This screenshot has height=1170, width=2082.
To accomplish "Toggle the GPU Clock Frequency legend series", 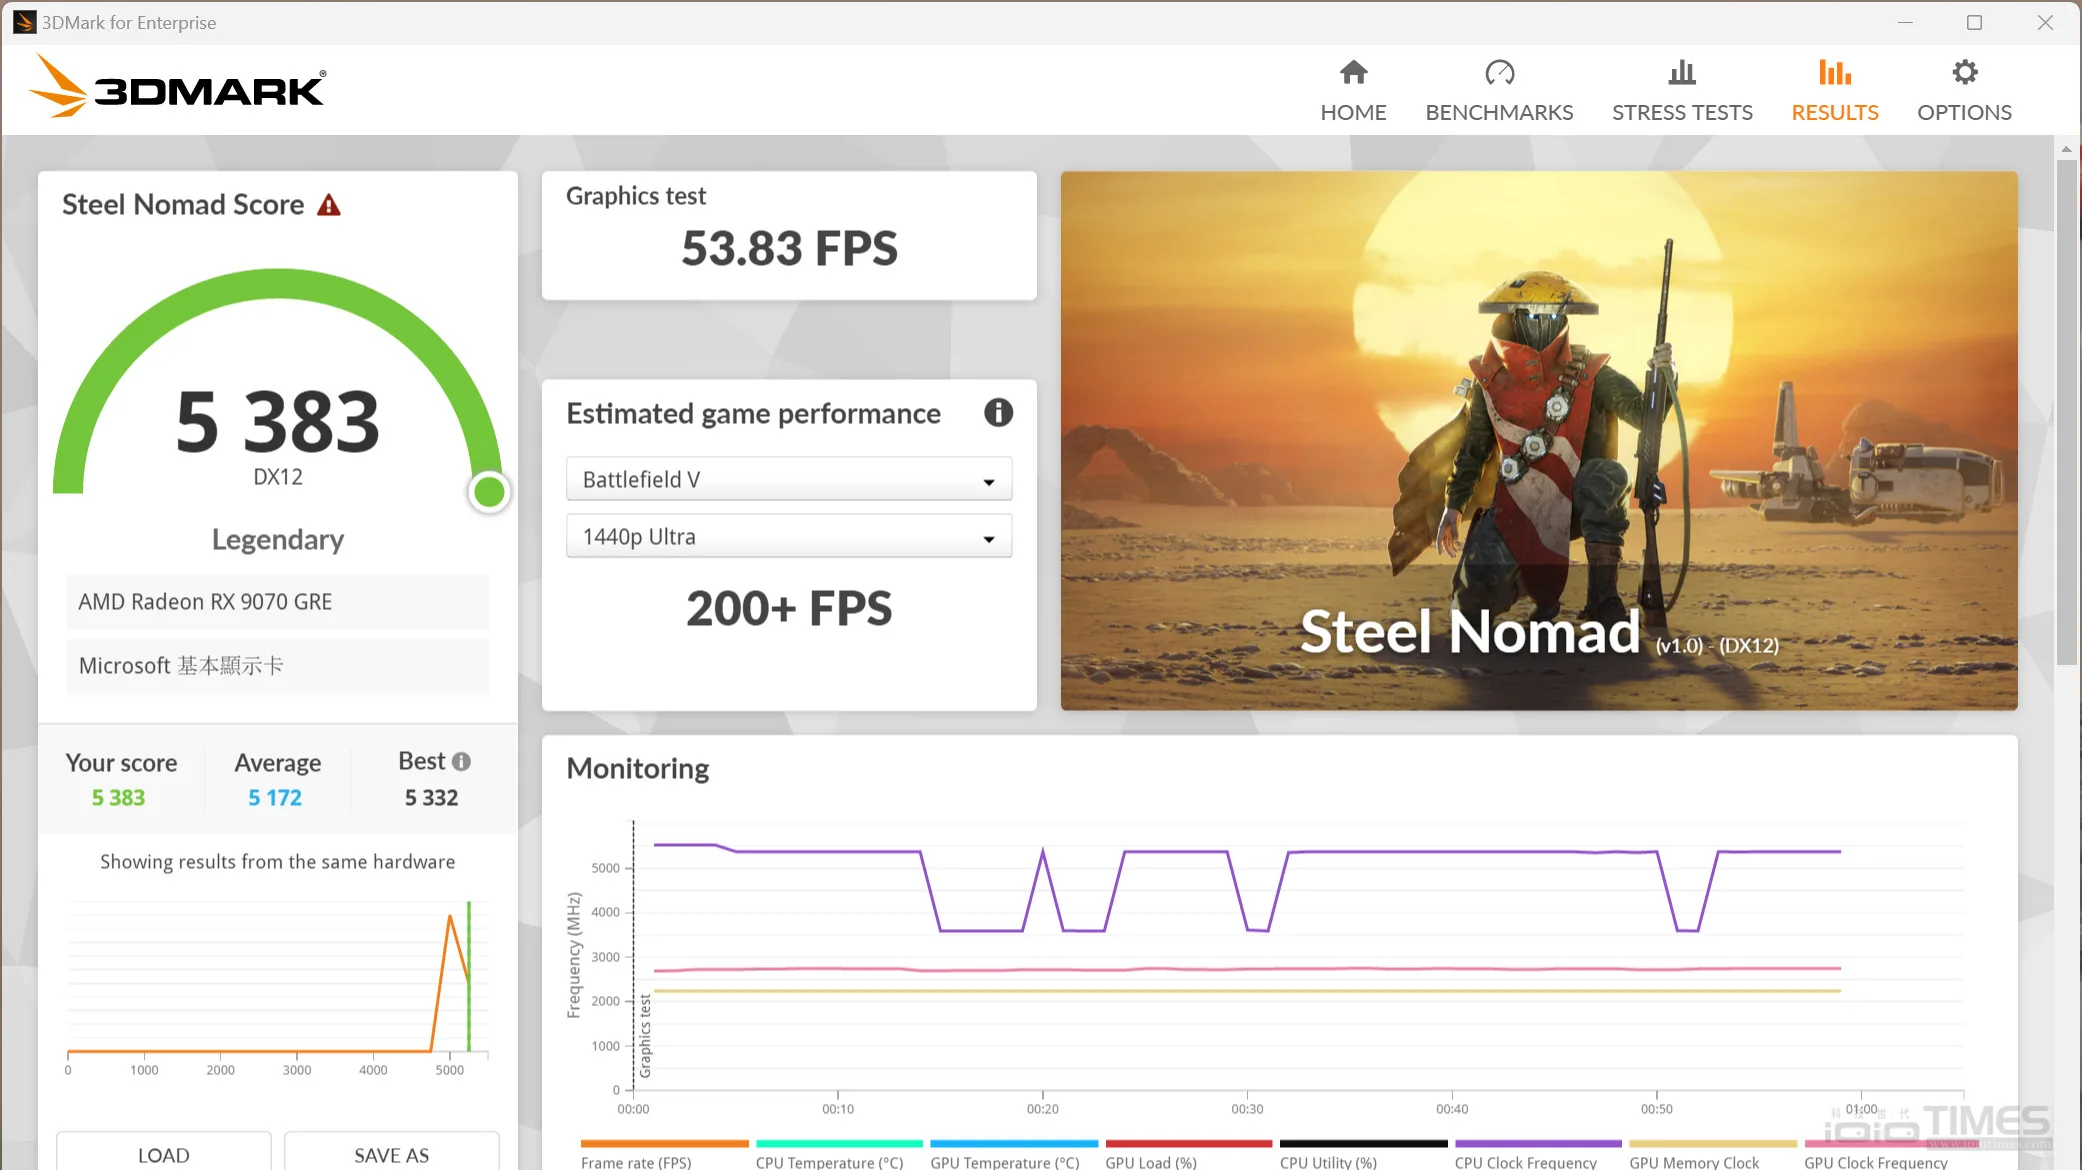I will tap(1887, 1155).
